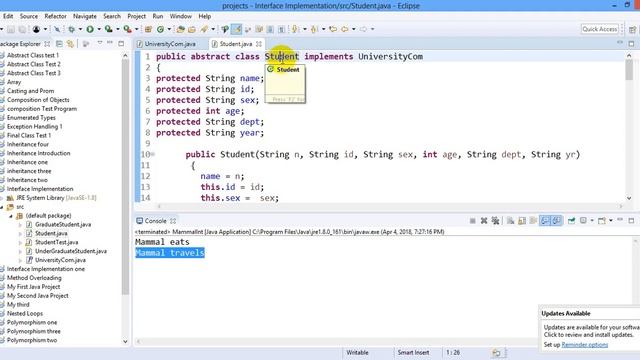The height and width of the screenshot is (360, 640).
Task: Open the Window menu
Action: (180, 16)
